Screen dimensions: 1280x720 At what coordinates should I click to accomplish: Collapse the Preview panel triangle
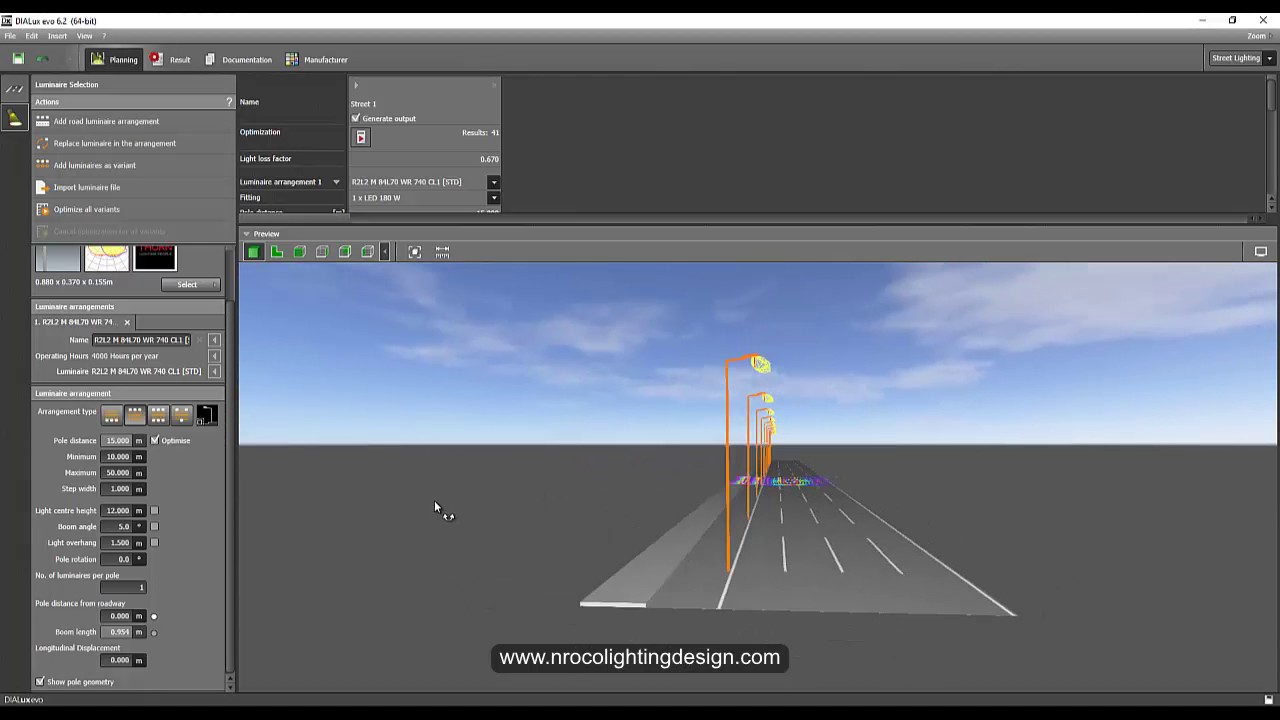tap(246, 234)
